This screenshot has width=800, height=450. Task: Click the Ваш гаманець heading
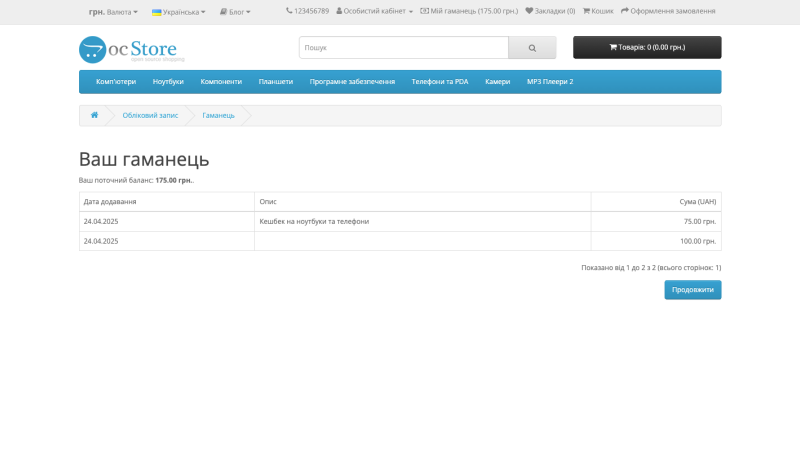[x=144, y=159]
